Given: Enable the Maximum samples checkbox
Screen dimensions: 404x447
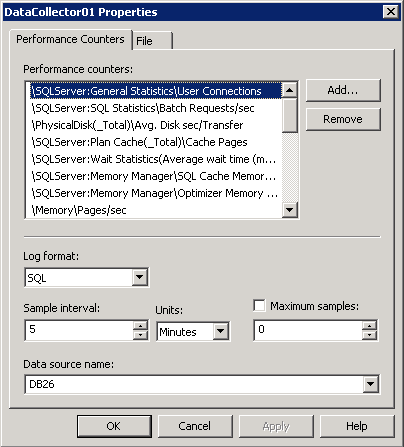Looking at the screenshot, I should click(259, 305).
